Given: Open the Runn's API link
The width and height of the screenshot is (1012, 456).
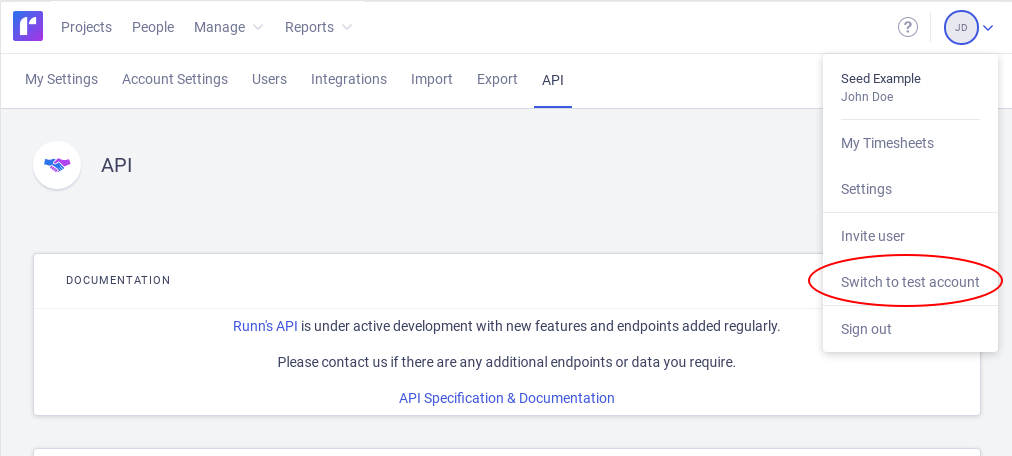Looking at the screenshot, I should tap(265, 326).
